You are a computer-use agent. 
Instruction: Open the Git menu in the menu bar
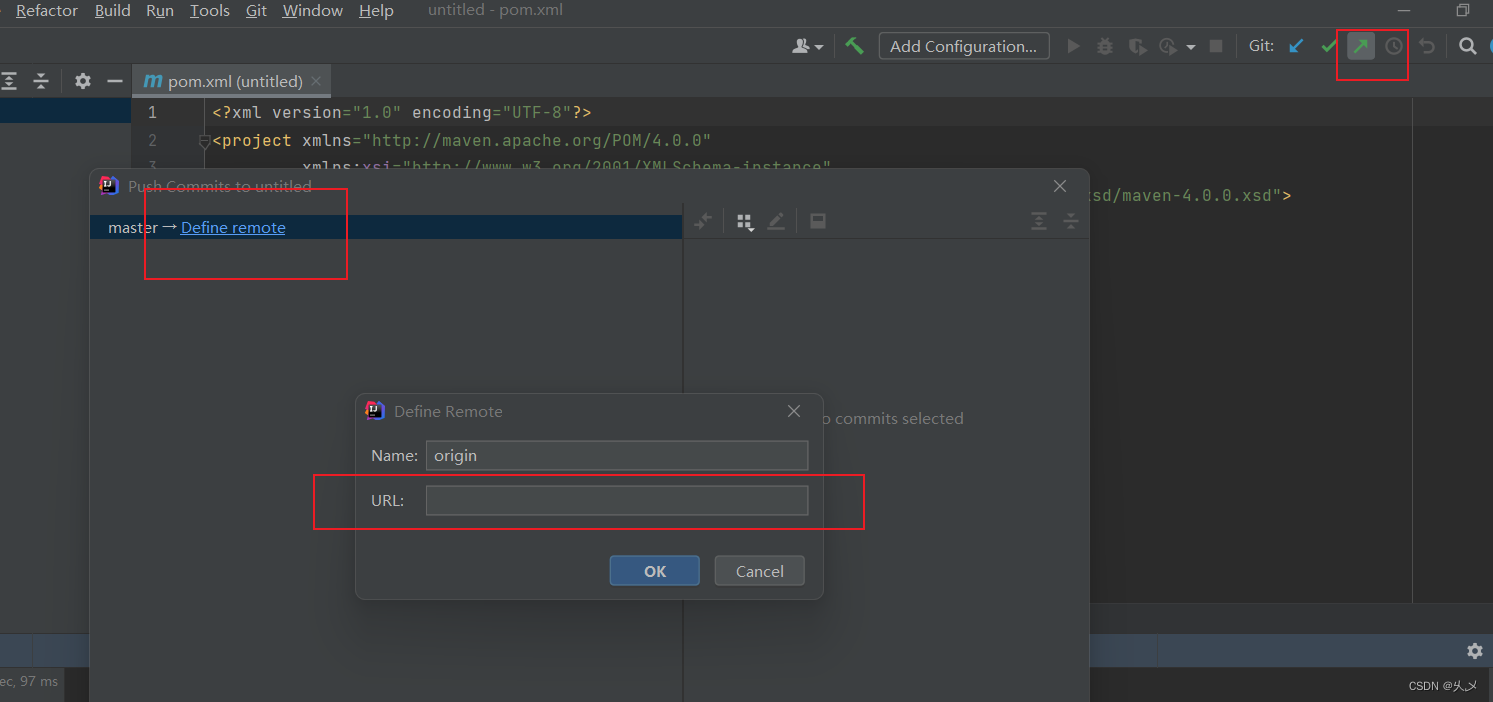256,11
